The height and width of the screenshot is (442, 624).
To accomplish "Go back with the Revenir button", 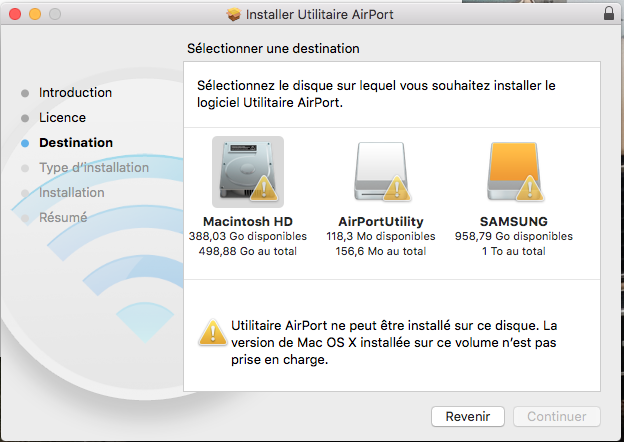I will 468,417.
